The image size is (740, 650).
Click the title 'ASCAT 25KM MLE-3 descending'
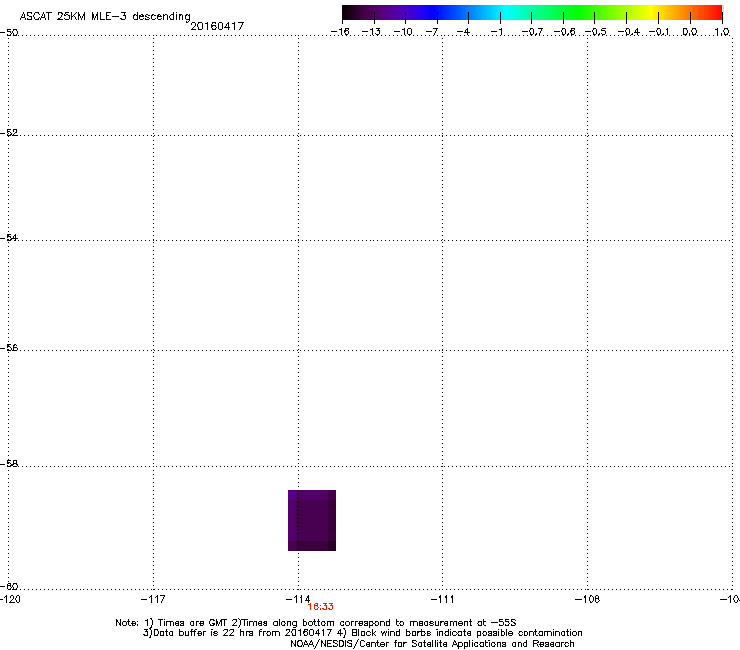click(x=105, y=16)
